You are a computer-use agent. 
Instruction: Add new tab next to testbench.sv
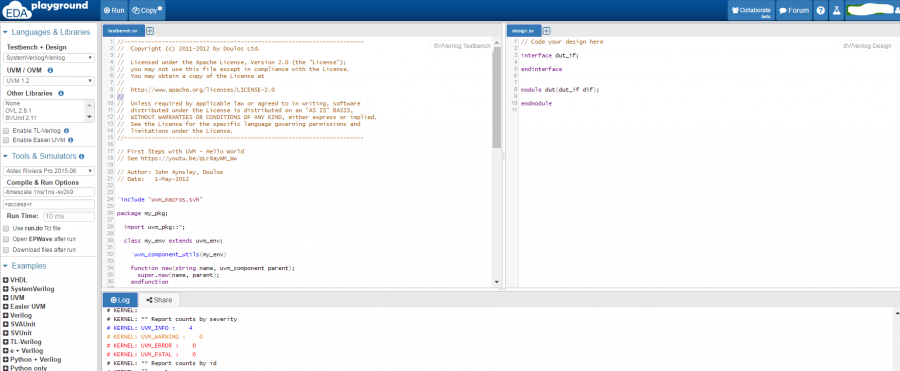150,30
